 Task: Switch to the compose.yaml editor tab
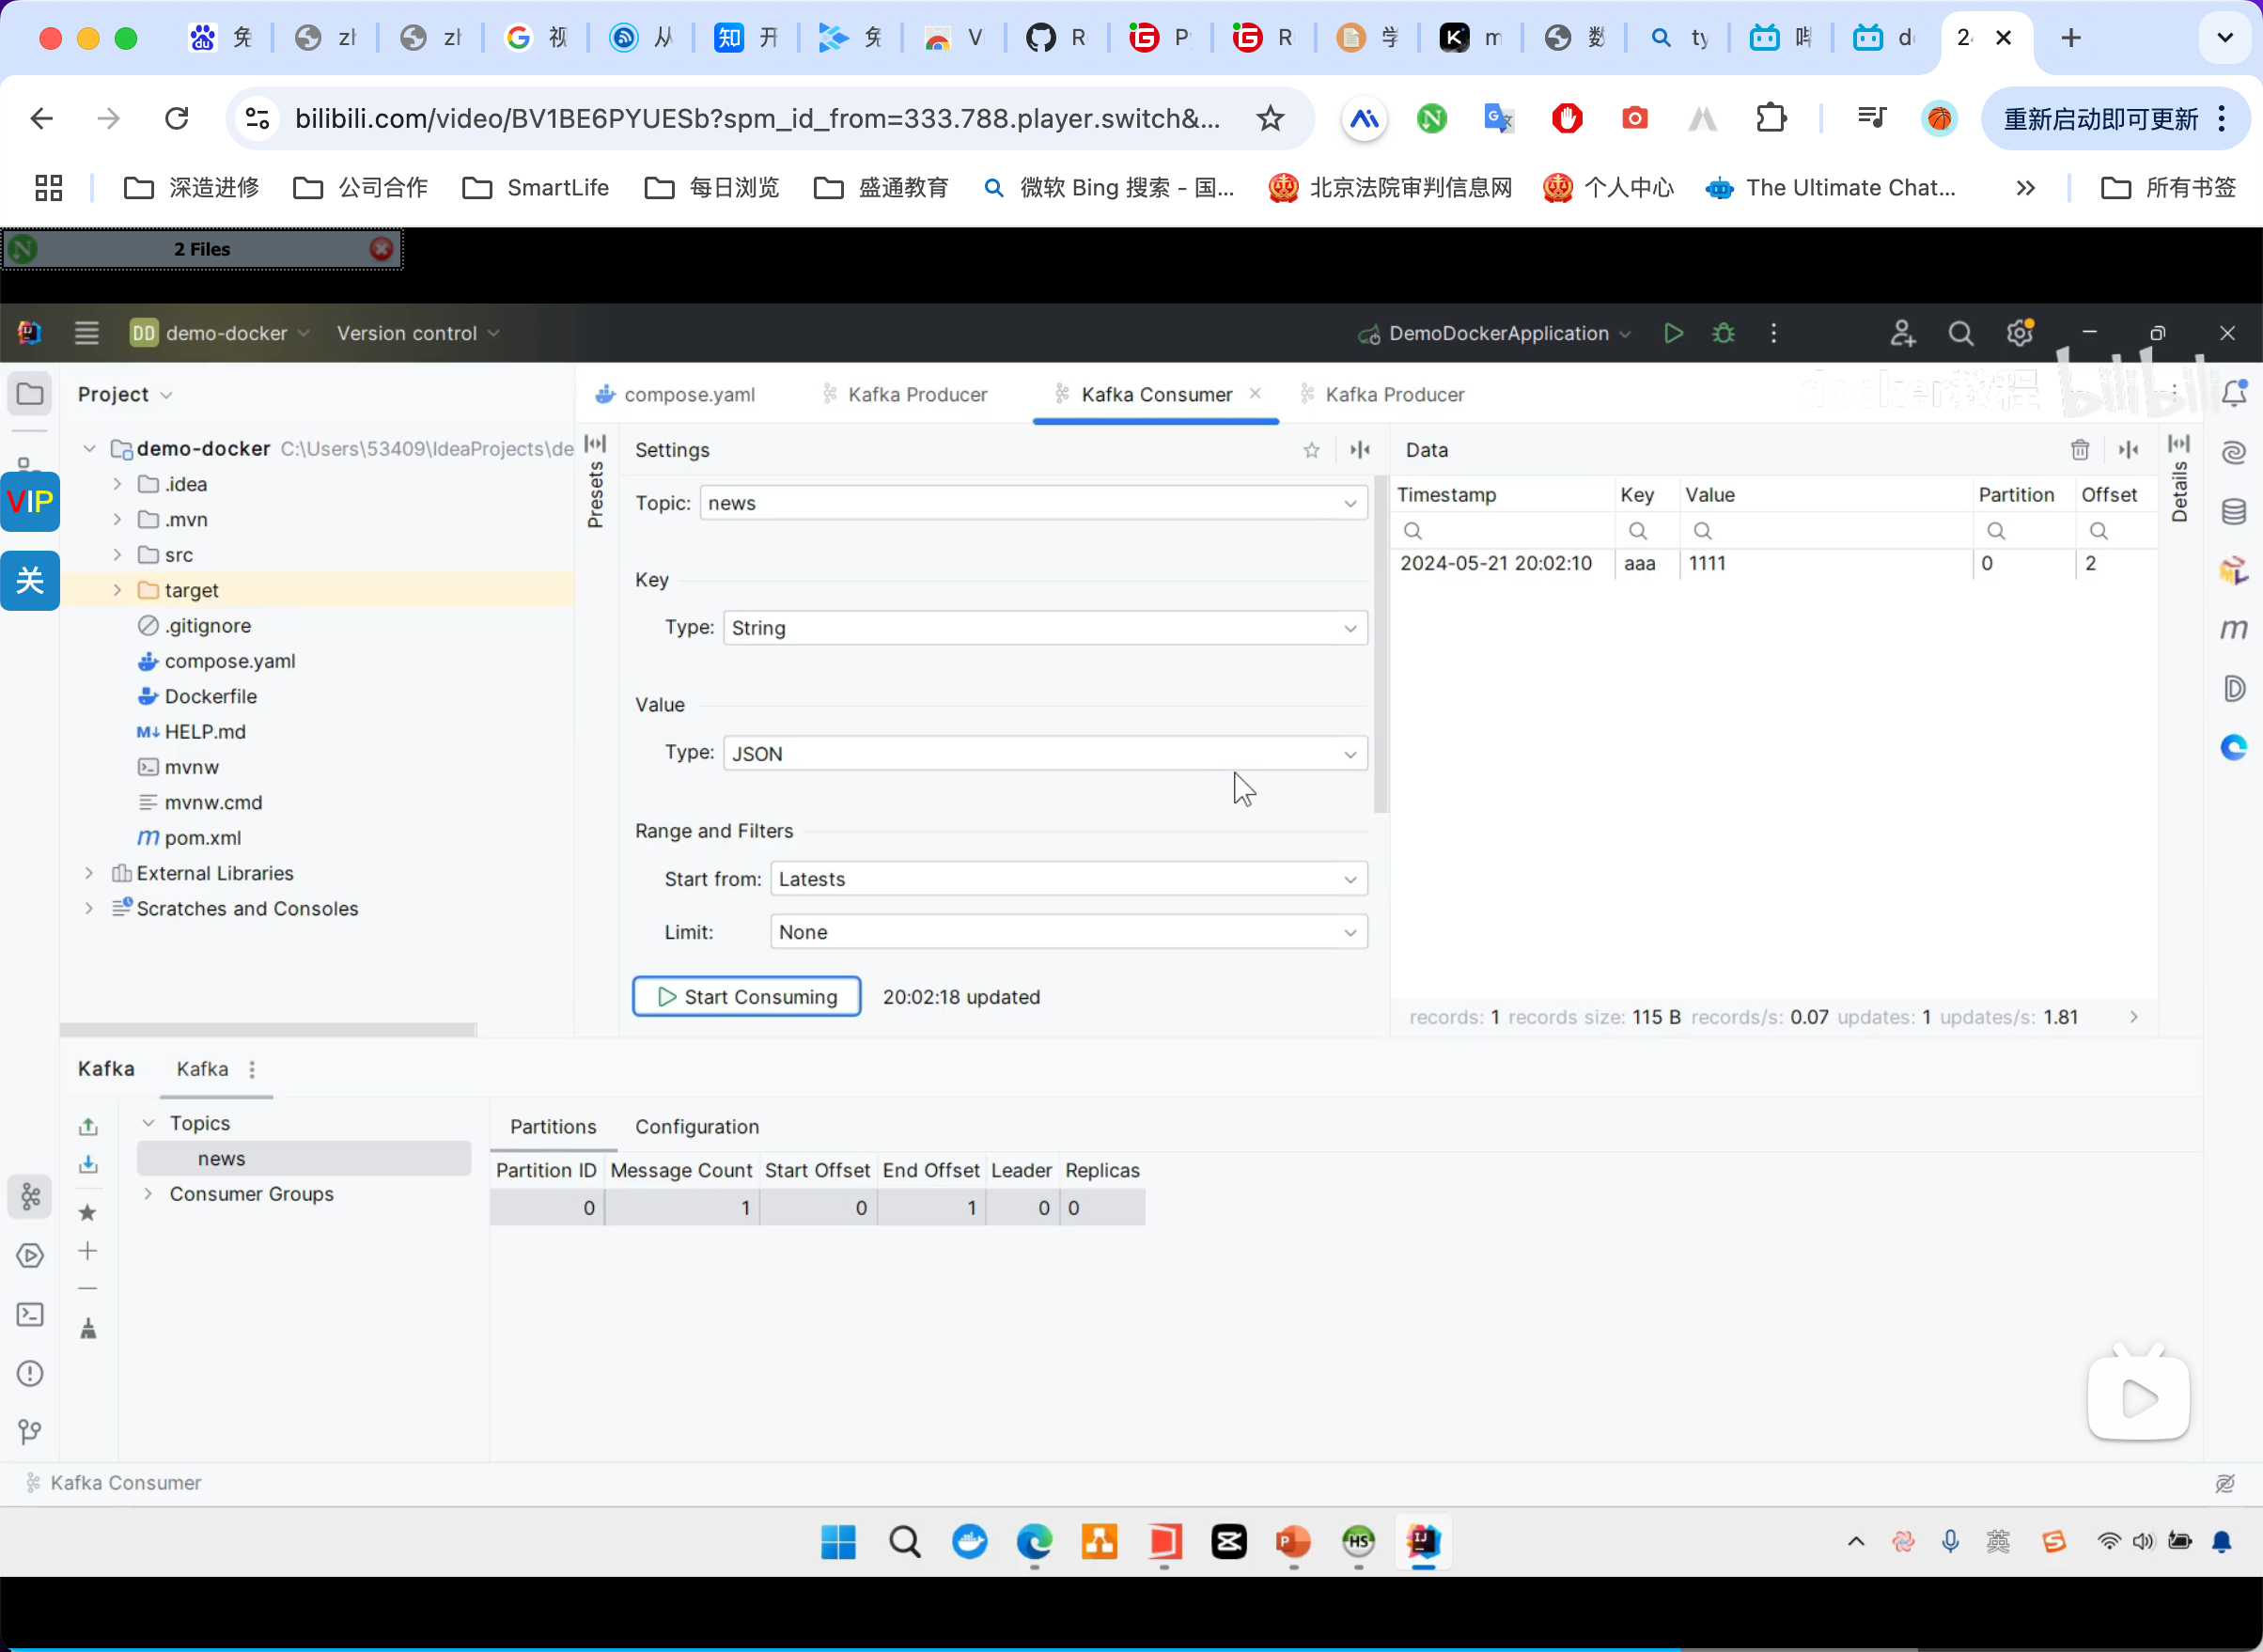click(x=688, y=394)
